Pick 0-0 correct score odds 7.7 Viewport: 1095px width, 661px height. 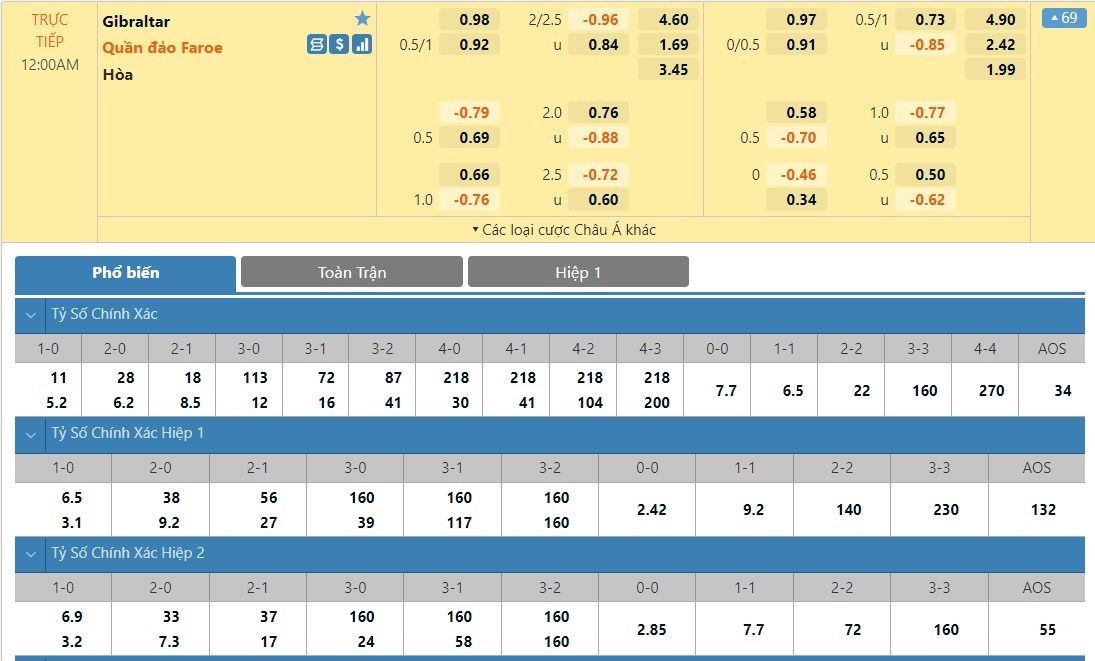(717, 390)
